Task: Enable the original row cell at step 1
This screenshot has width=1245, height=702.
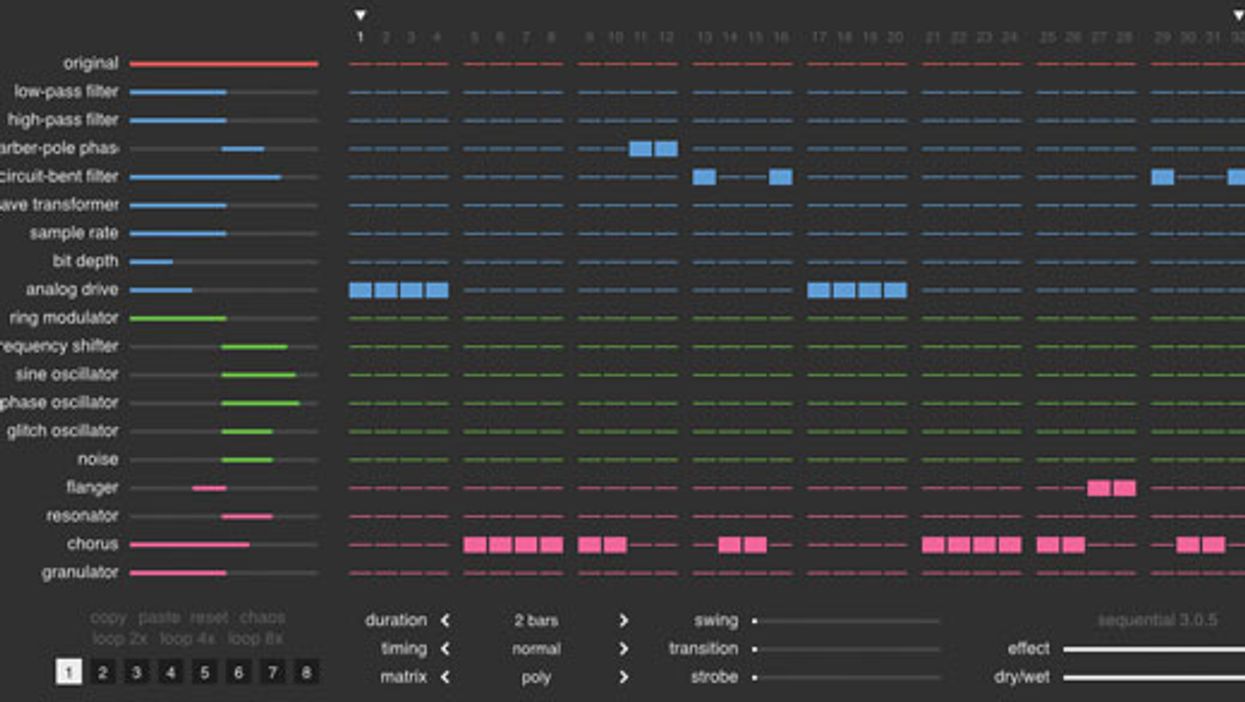Action: click(360, 64)
